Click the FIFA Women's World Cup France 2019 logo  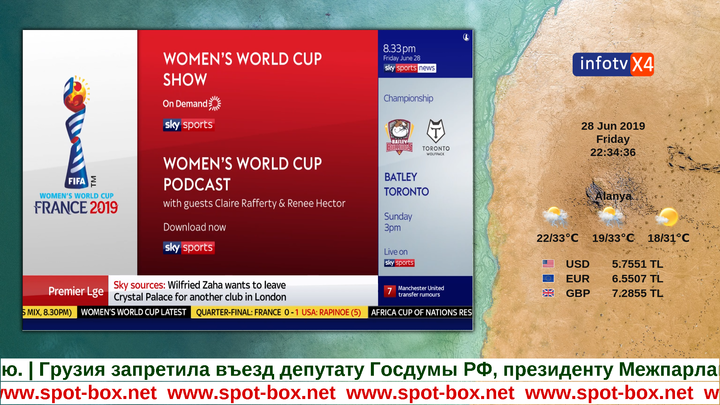point(77,146)
